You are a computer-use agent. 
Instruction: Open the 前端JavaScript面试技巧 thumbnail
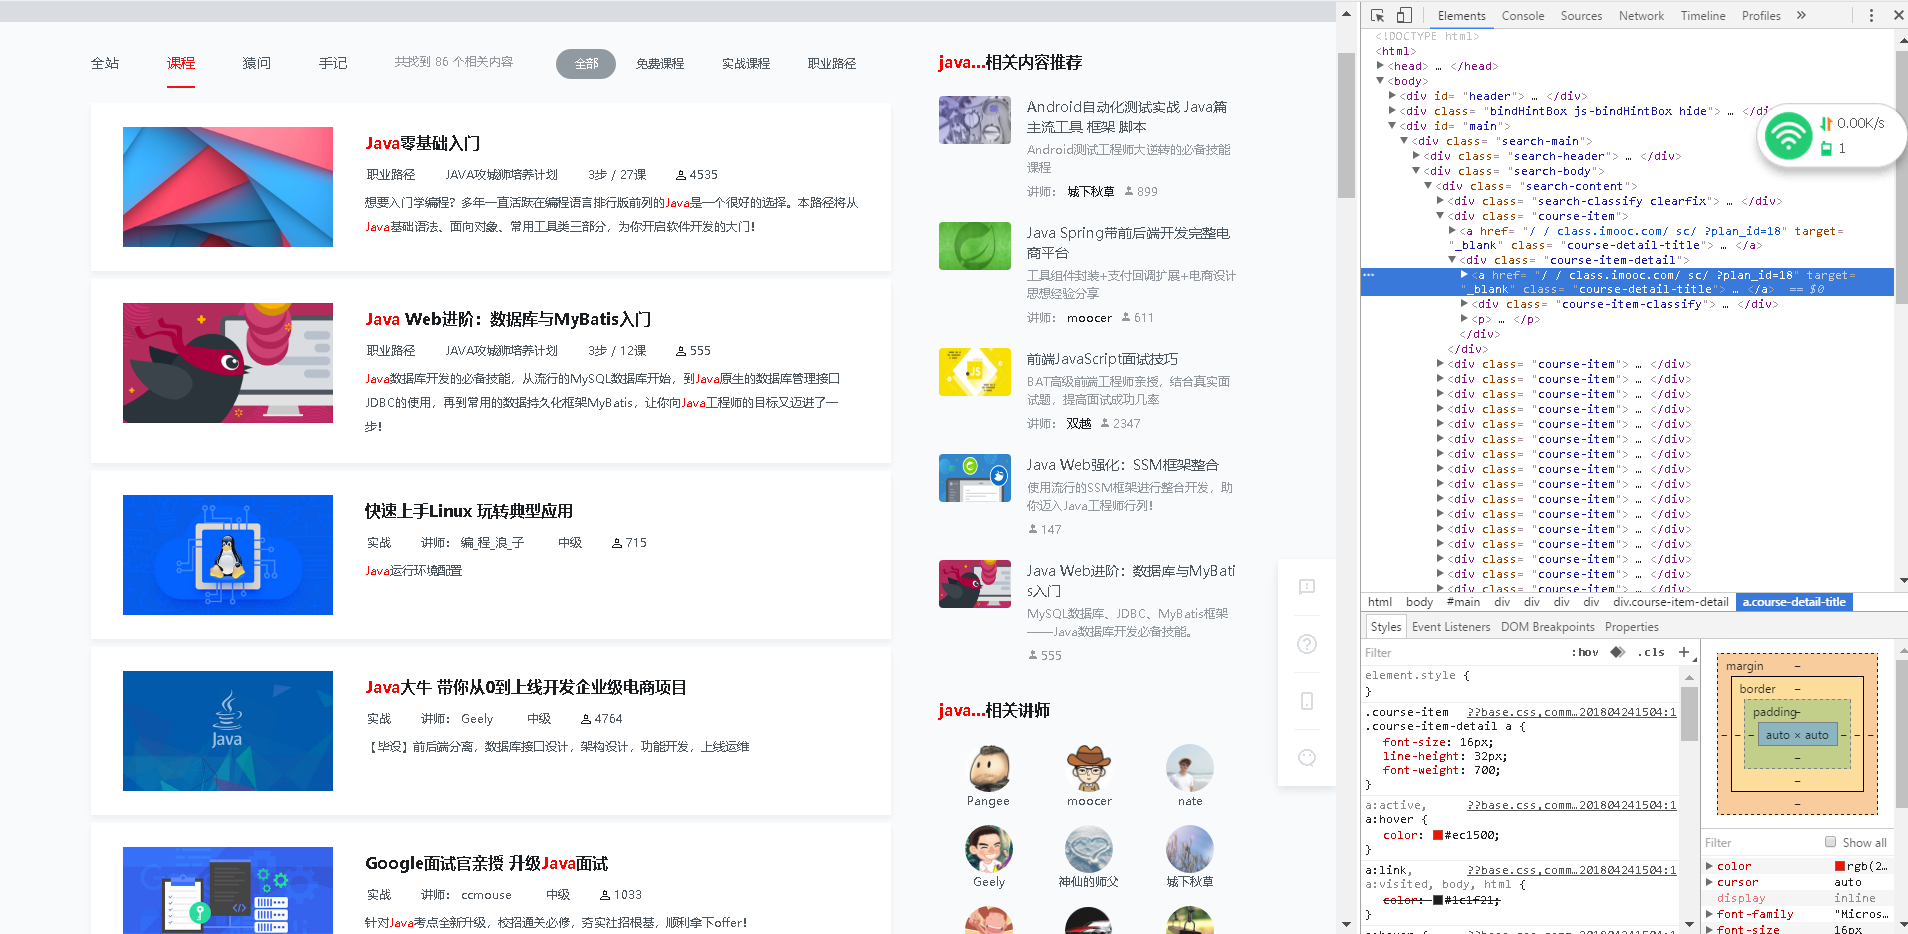(x=975, y=372)
